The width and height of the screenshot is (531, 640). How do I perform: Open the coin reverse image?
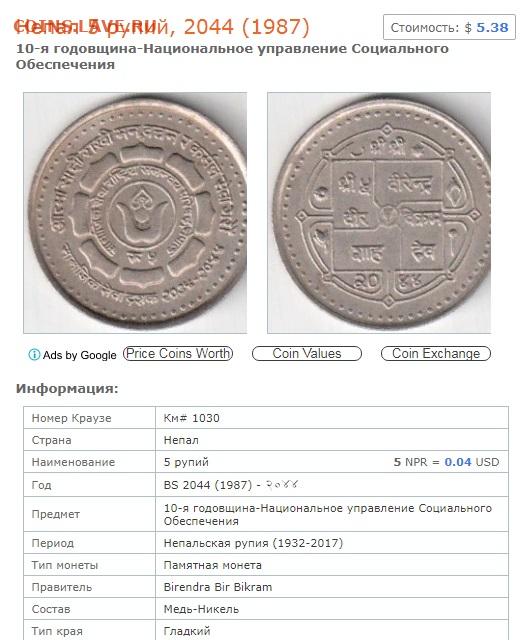(379, 213)
